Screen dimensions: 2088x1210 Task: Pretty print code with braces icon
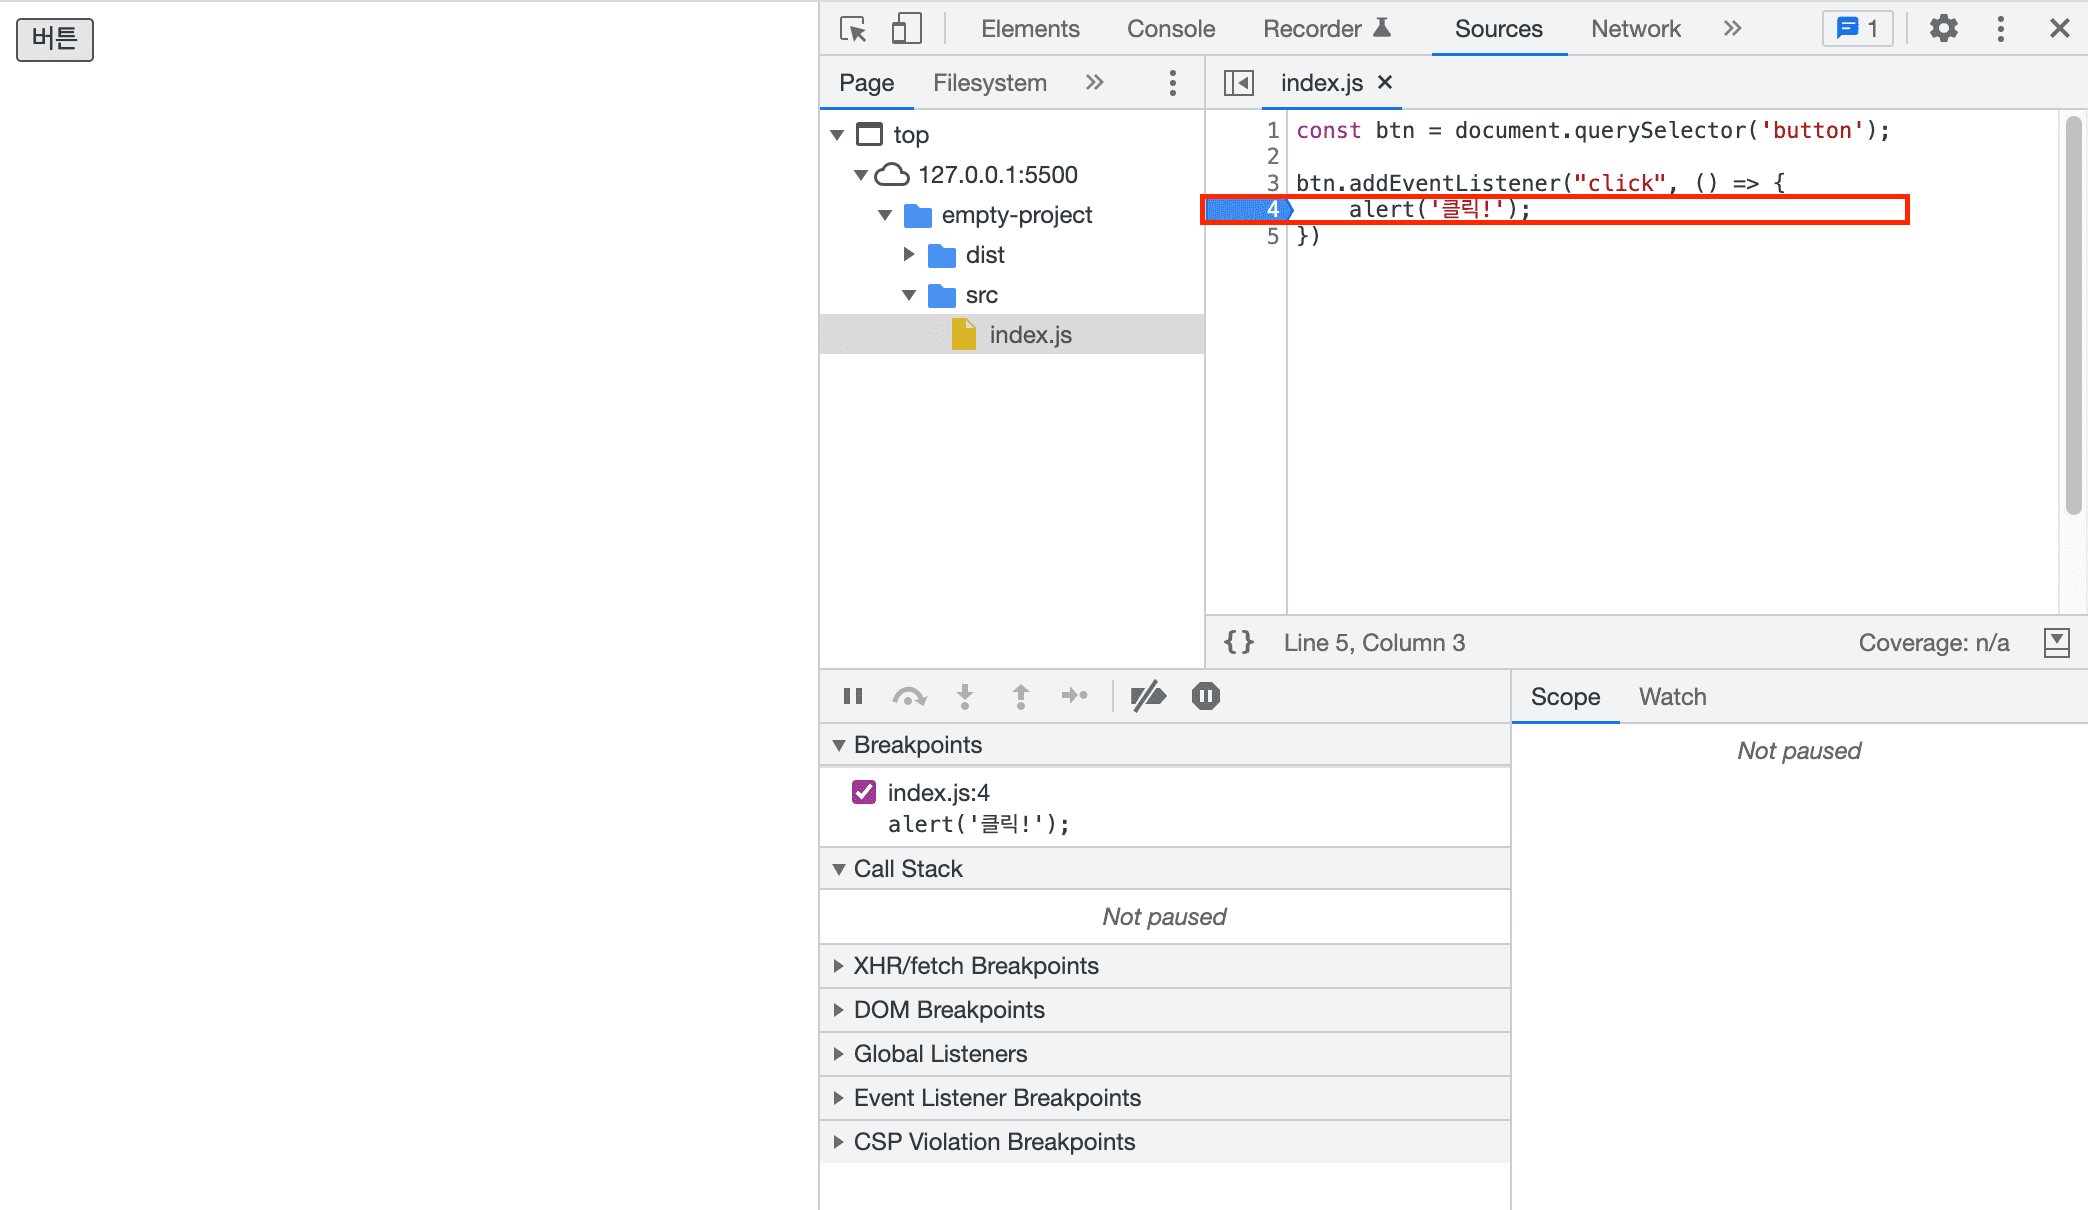1239,642
